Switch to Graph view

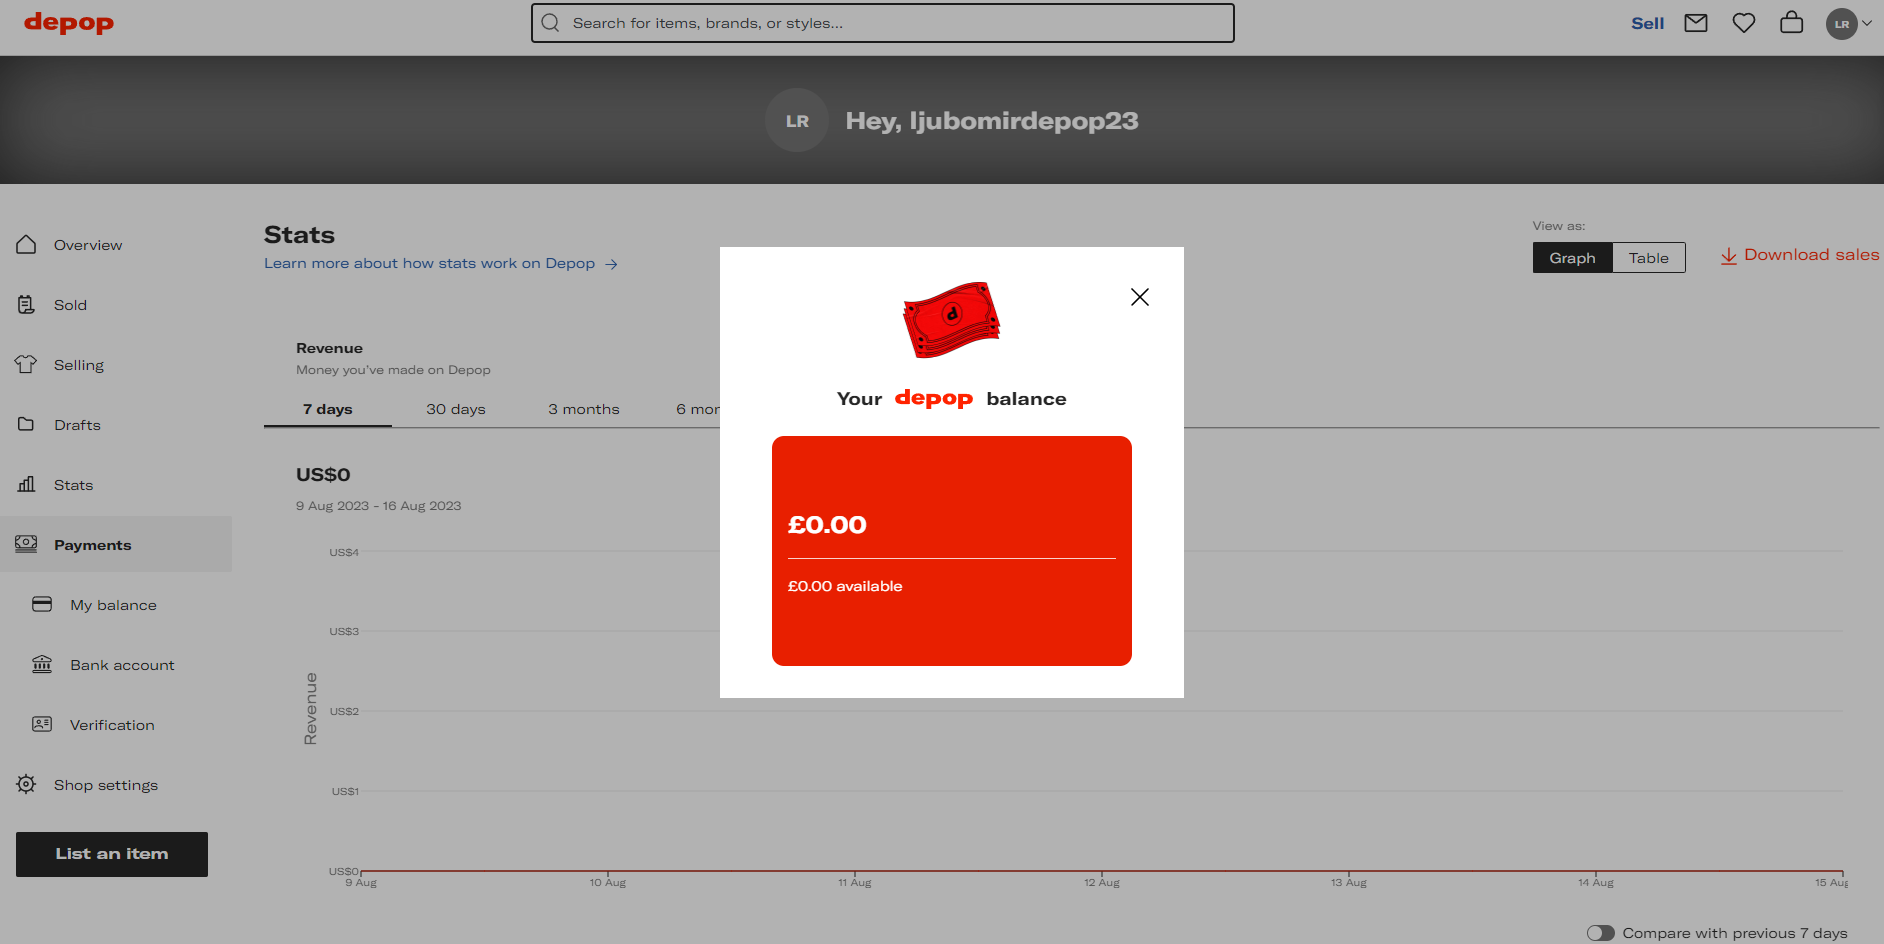tap(1572, 258)
